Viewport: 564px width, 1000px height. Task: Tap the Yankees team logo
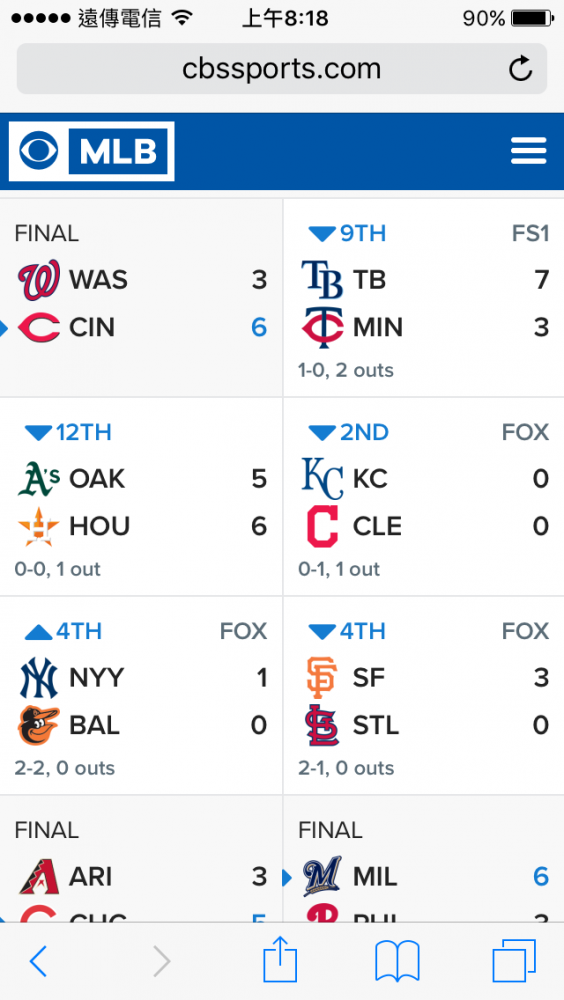39,678
